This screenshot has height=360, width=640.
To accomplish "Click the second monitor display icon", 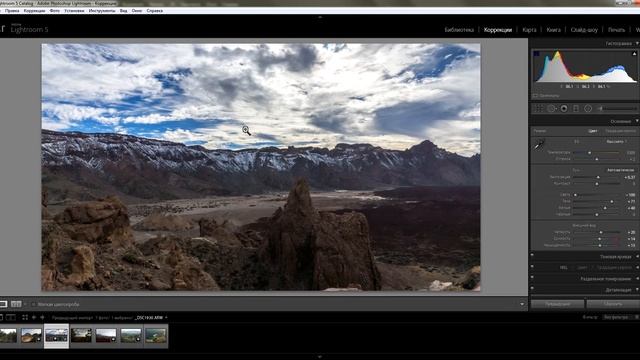I will 11,317.
